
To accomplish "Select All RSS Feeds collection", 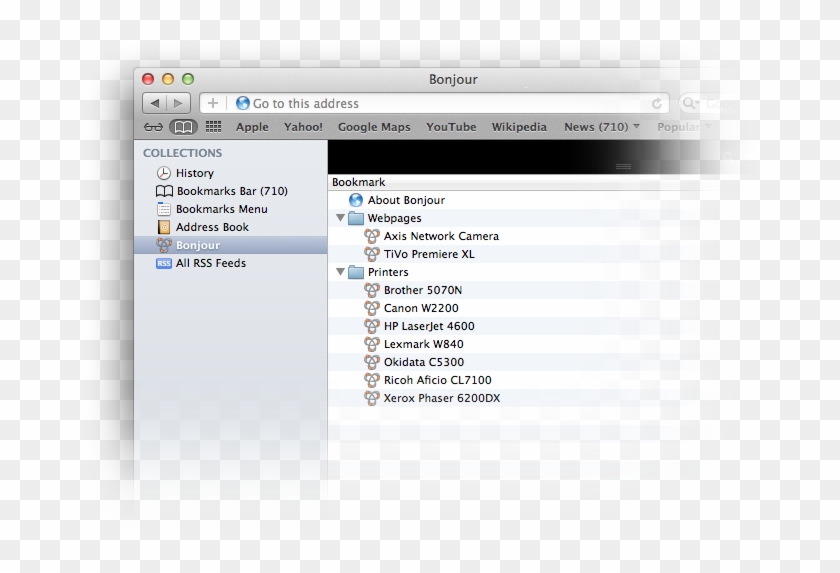I will [210, 263].
